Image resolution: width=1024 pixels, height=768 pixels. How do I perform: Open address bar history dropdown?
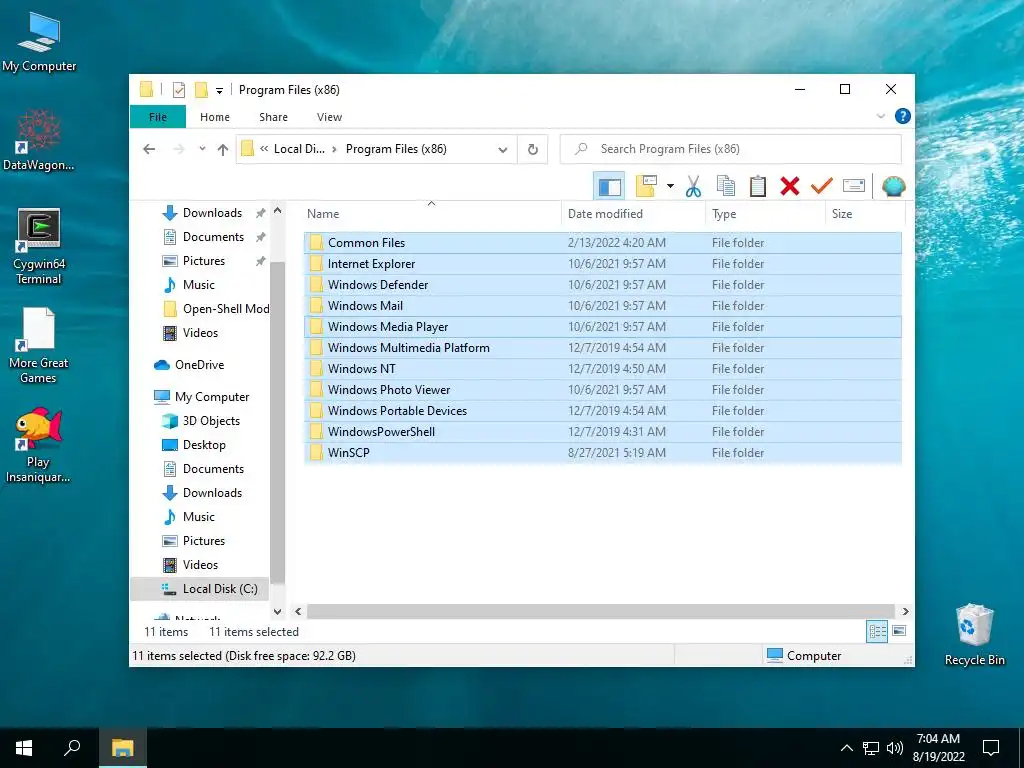502,150
